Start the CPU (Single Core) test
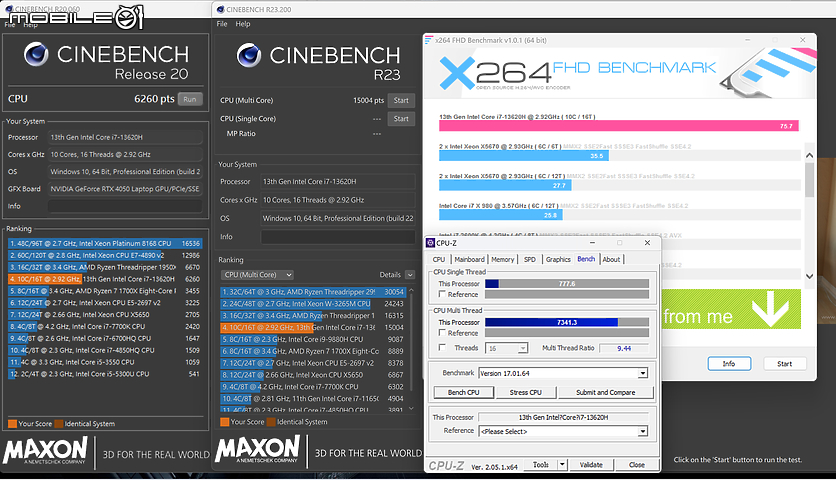Screen dimensions: 836x480 [x=401, y=119]
